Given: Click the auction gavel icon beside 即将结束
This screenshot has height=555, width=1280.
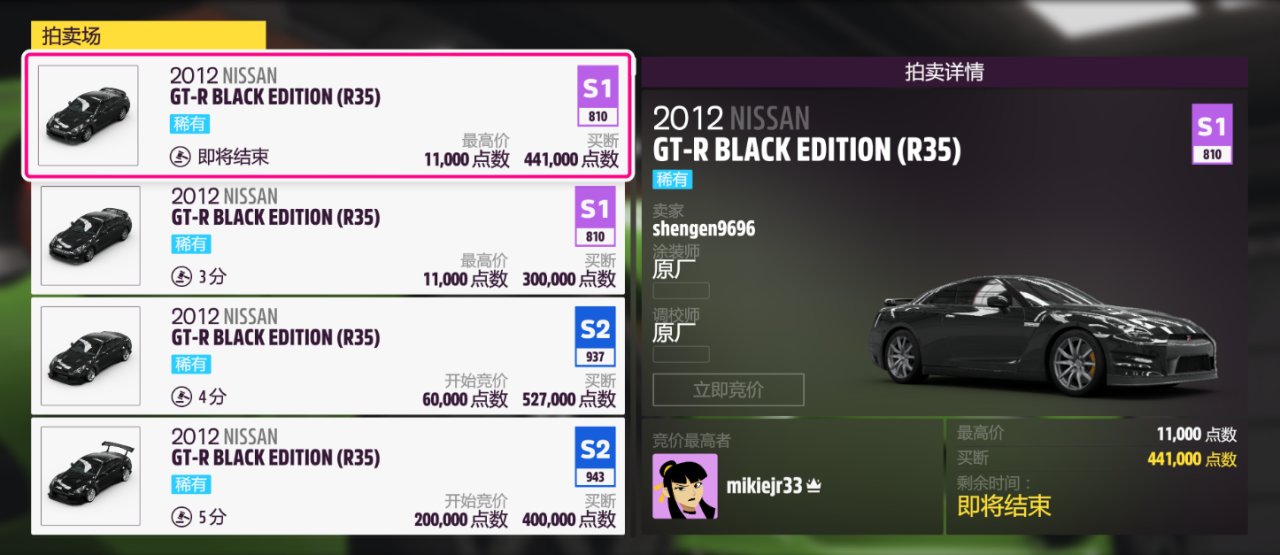Looking at the screenshot, I should (x=181, y=157).
